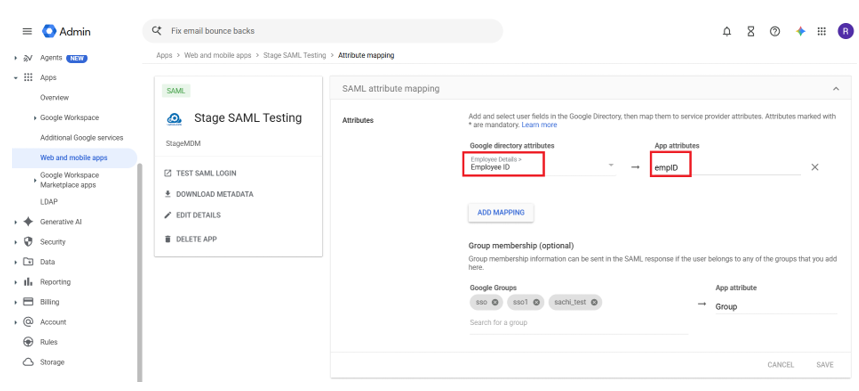Image resolution: width=859 pixels, height=391 pixels.
Task: Expand the Data section arrow
Action: tap(15, 262)
